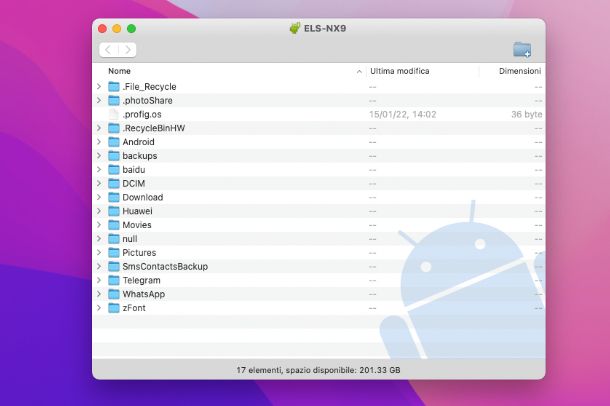Click the Download folder icon
610x406 pixels.
(x=114, y=197)
